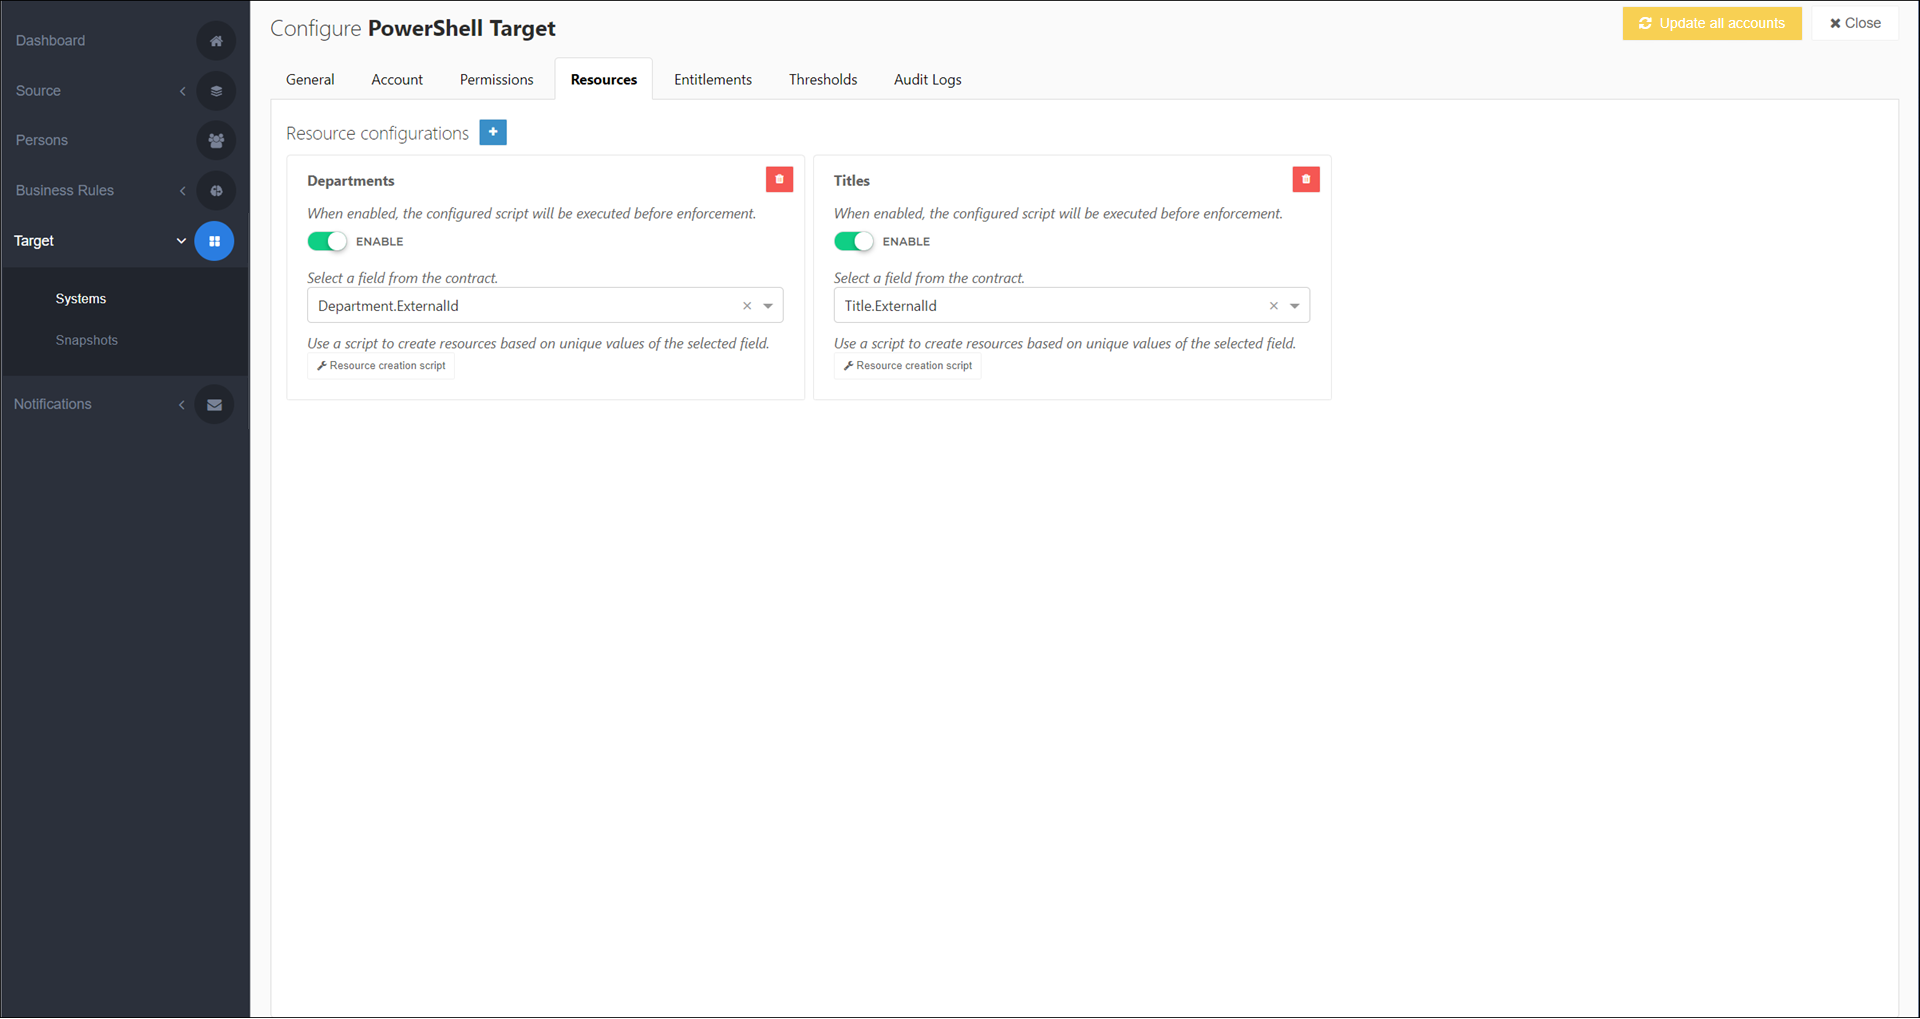1920x1019 pixels.
Task: Collapse the Target menu chevron
Action: click(181, 241)
